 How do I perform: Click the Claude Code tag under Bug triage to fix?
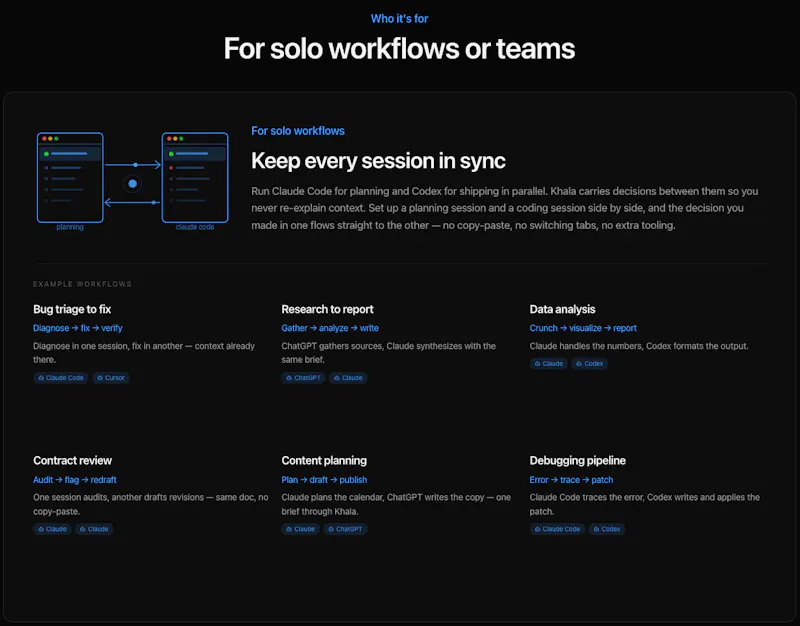tap(61, 378)
